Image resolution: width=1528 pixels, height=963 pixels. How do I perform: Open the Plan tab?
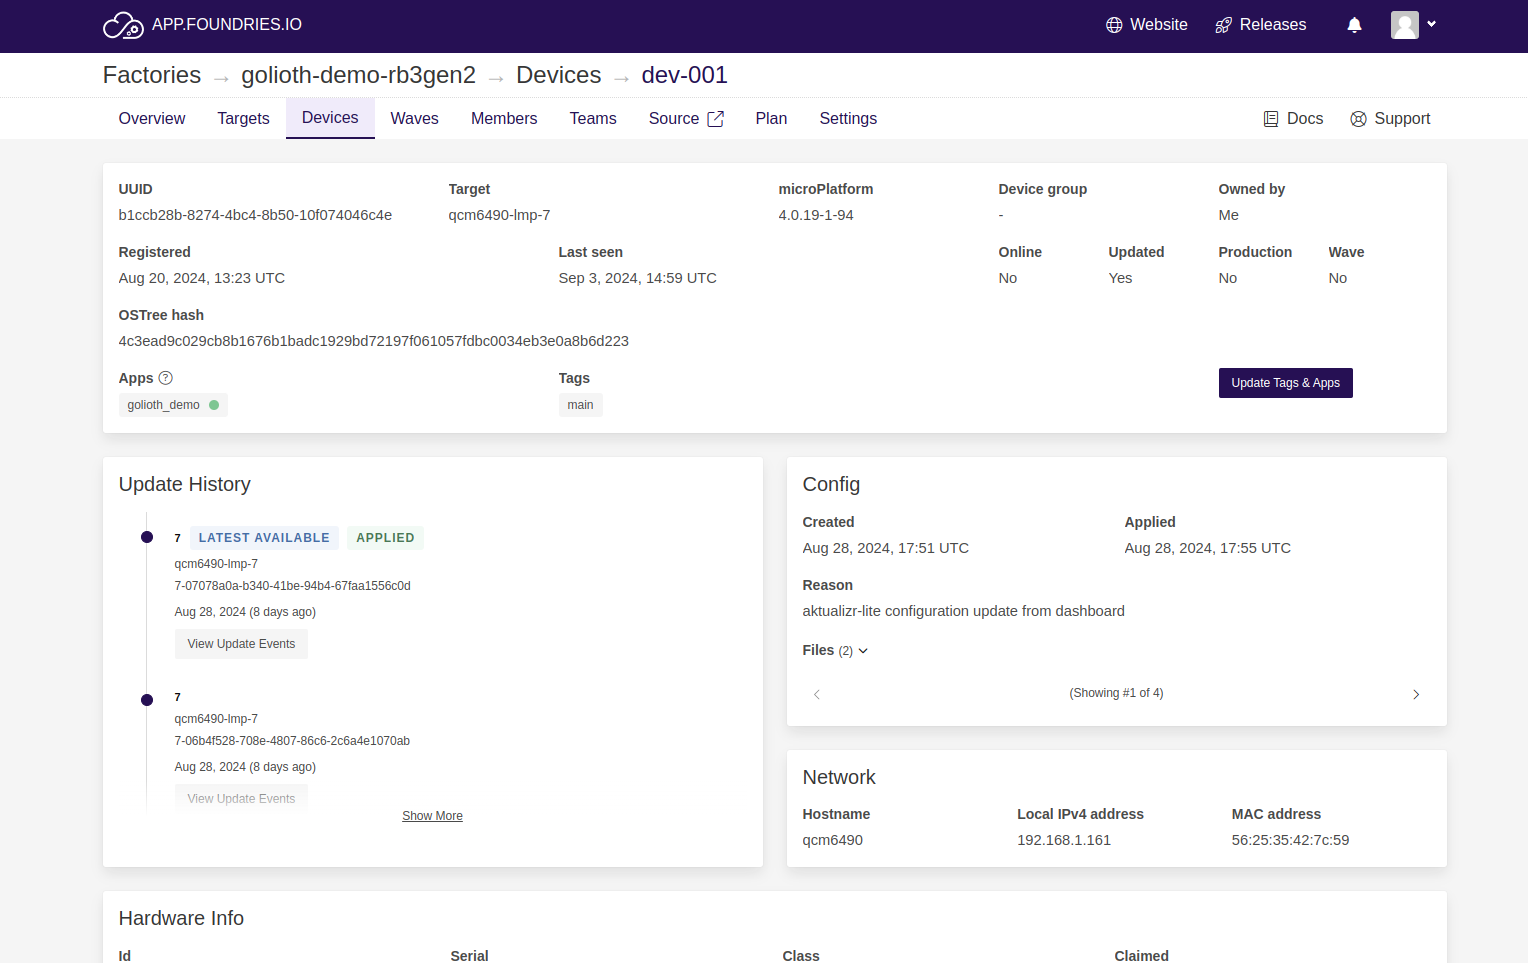point(771,119)
